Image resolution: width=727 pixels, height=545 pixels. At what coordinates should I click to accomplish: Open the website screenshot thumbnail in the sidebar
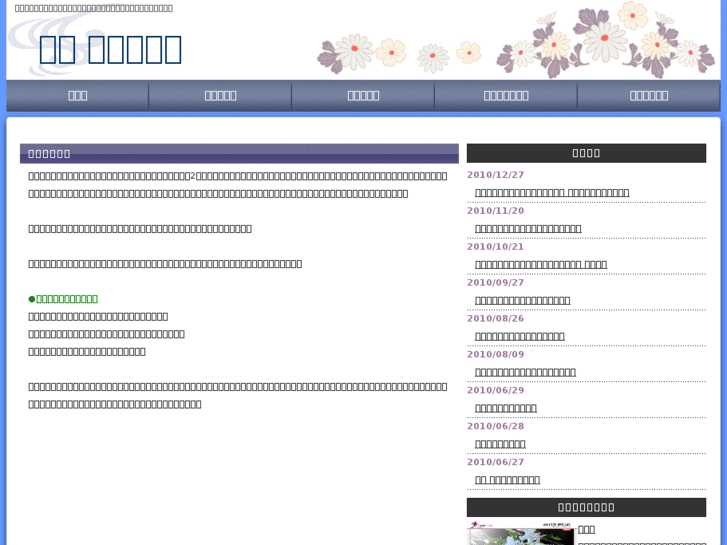pyautogui.click(x=520, y=533)
